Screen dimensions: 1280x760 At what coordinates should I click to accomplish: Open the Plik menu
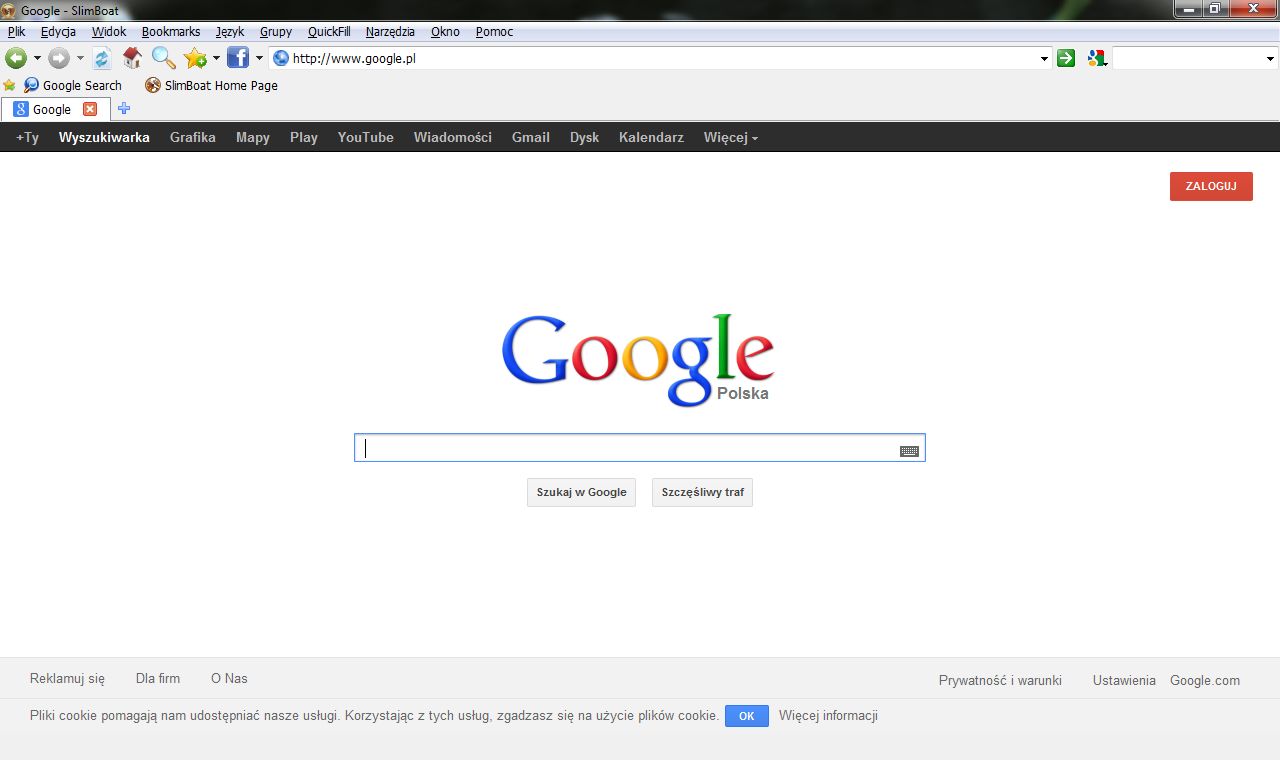pyautogui.click(x=16, y=31)
